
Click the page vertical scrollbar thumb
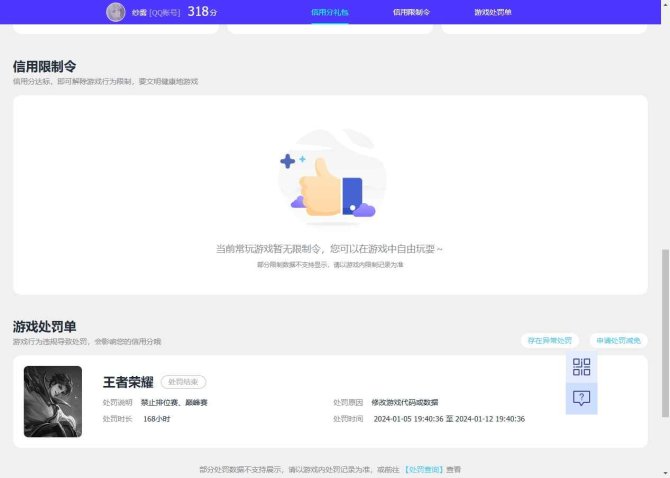click(x=665, y=333)
